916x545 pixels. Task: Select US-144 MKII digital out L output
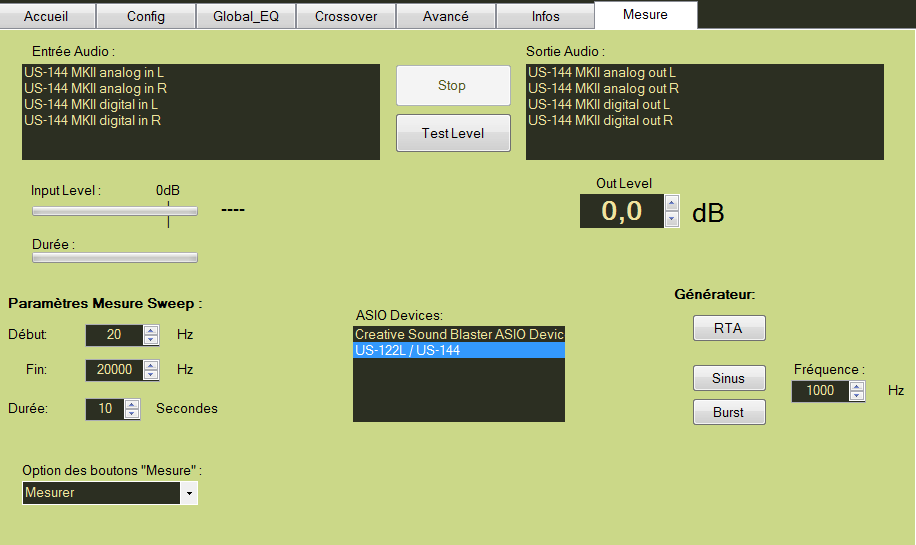pos(599,105)
